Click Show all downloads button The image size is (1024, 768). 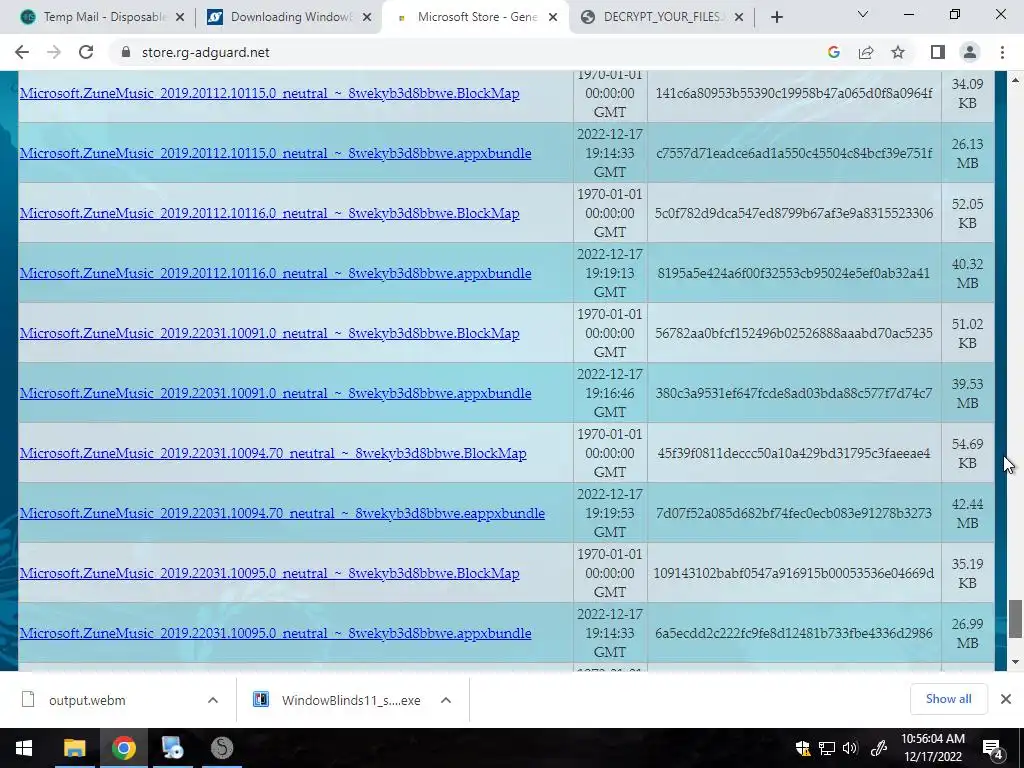(x=948, y=699)
